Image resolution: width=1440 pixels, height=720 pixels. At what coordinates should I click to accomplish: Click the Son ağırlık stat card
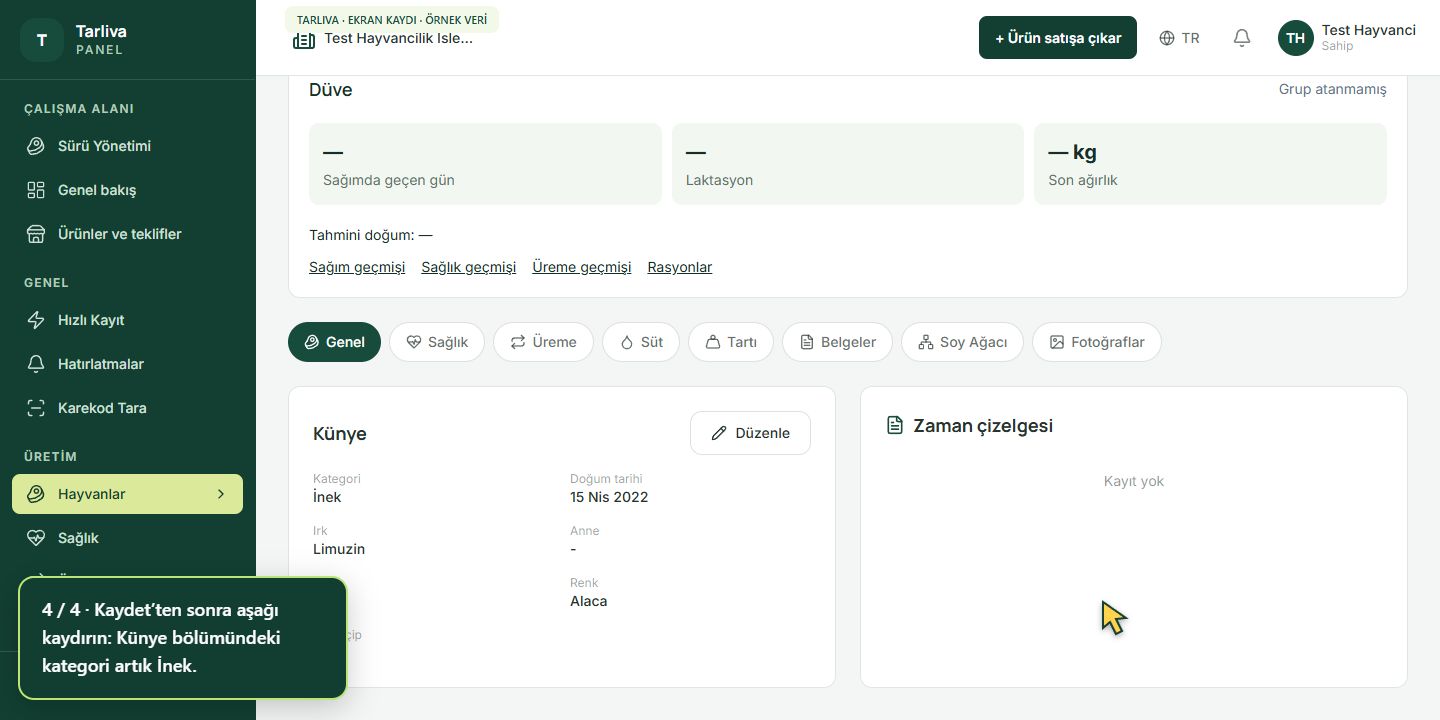[x=1210, y=164]
